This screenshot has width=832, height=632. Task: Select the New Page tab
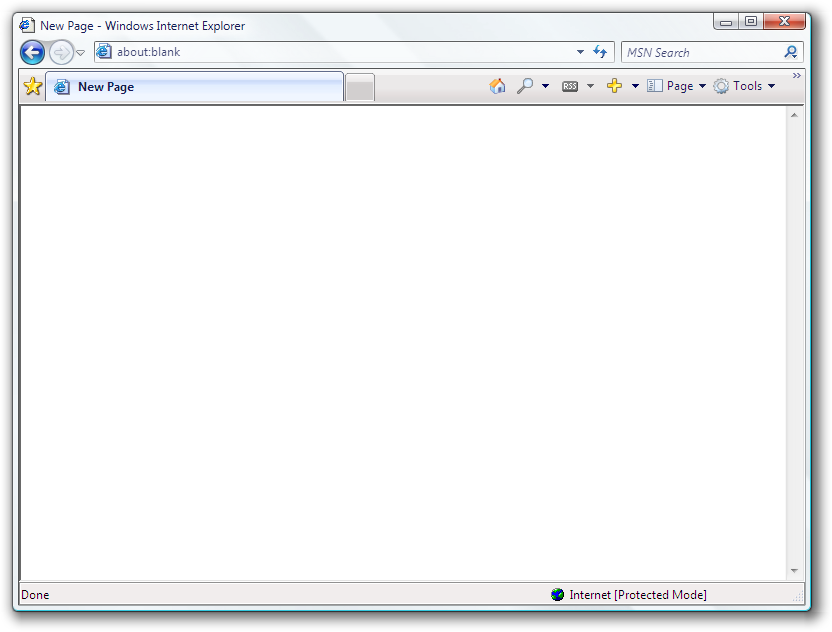click(x=150, y=86)
